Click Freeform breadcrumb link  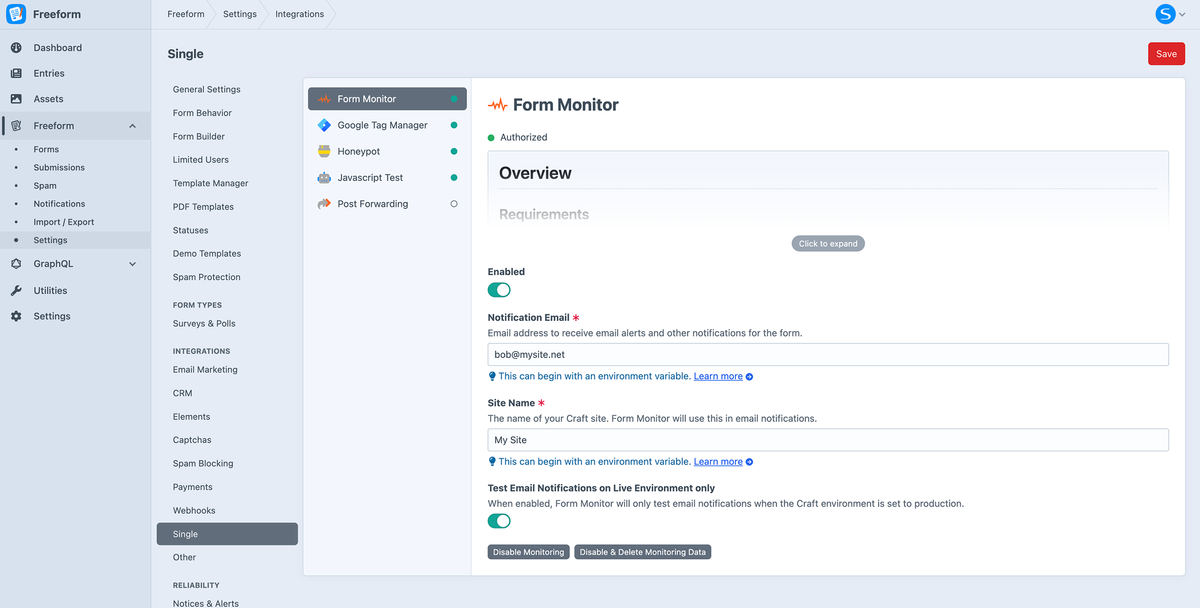click(x=186, y=14)
